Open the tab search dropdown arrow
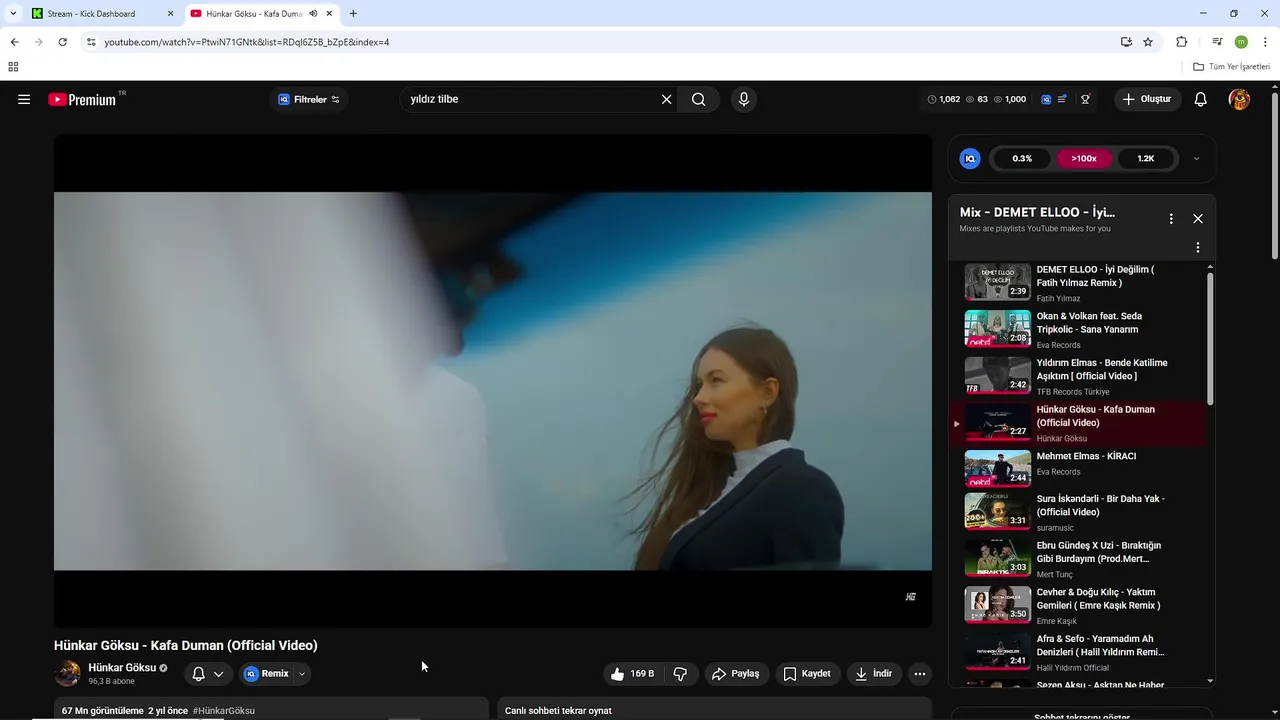The height and width of the screenshot is (720, 1280). (13, 14)
